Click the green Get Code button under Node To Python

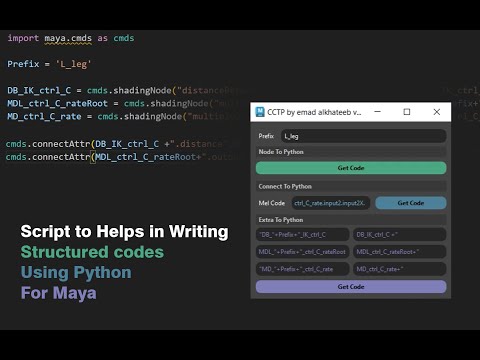[x=351, y=168]
